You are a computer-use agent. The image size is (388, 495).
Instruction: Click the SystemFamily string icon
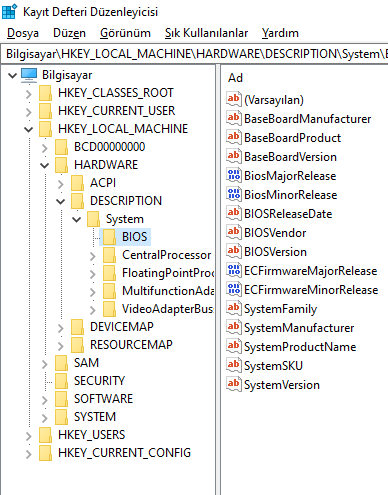point(234,308)
